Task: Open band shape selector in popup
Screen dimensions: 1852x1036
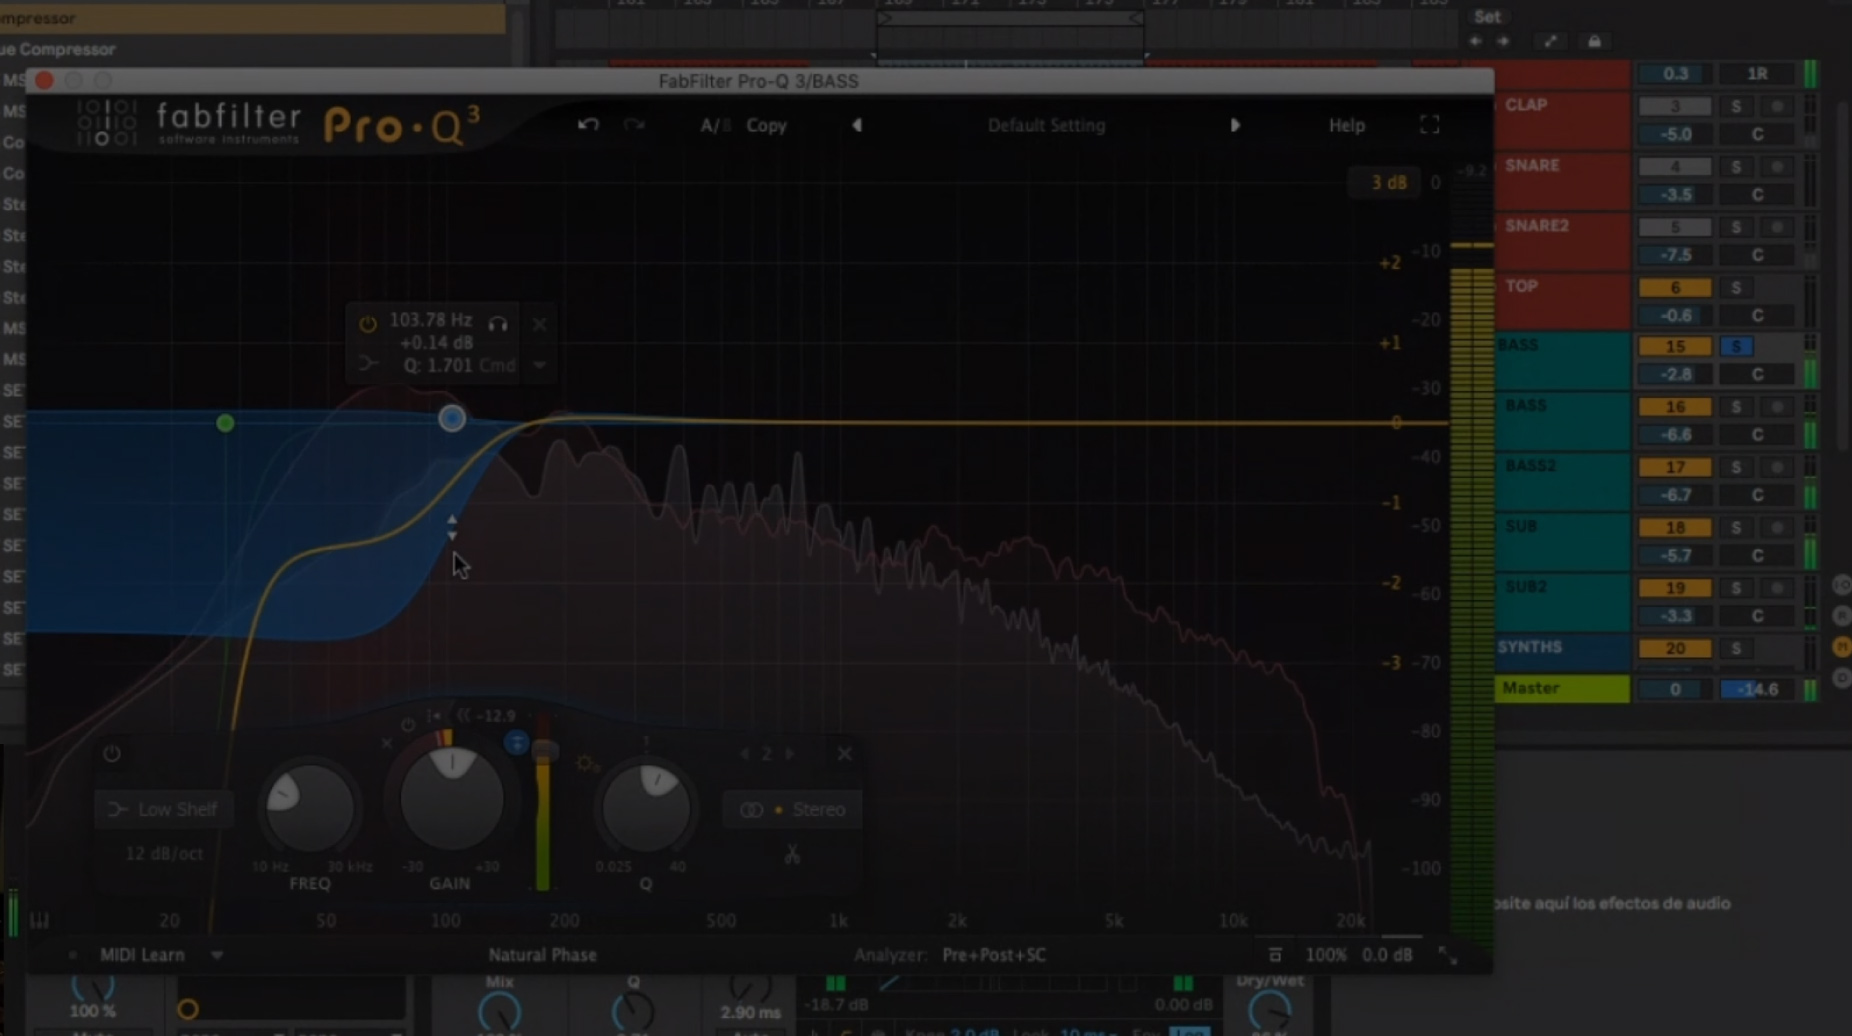Action: pos(368,364)
